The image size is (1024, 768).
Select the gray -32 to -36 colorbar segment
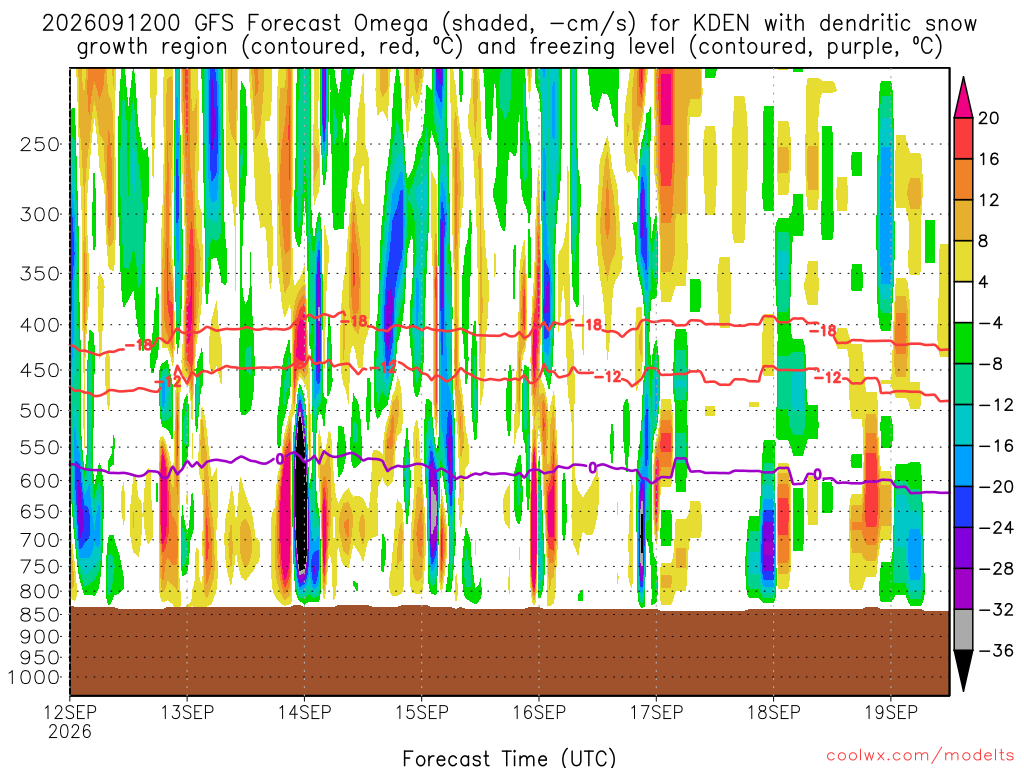pyautogui.click(x=963, y=630)
